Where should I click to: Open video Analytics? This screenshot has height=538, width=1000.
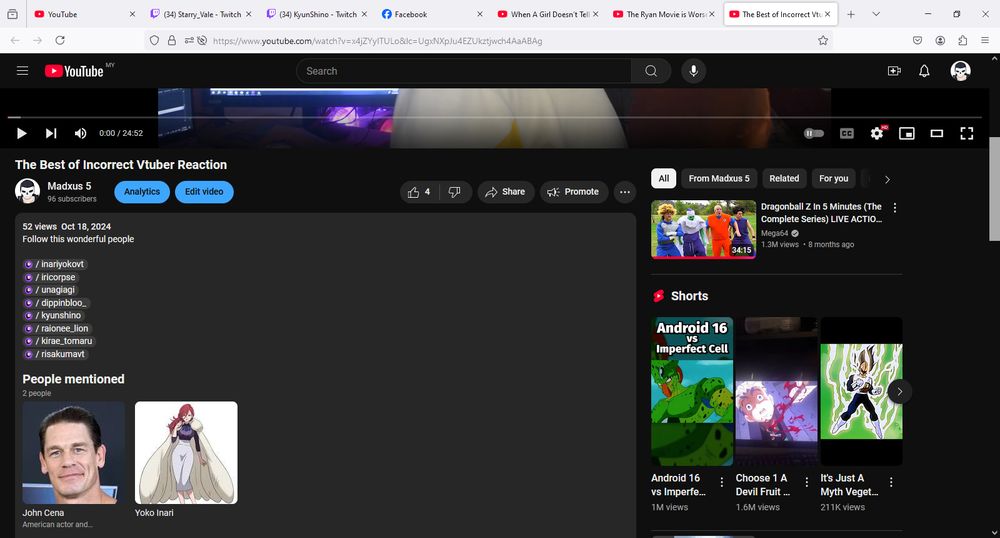coord(142,192)
